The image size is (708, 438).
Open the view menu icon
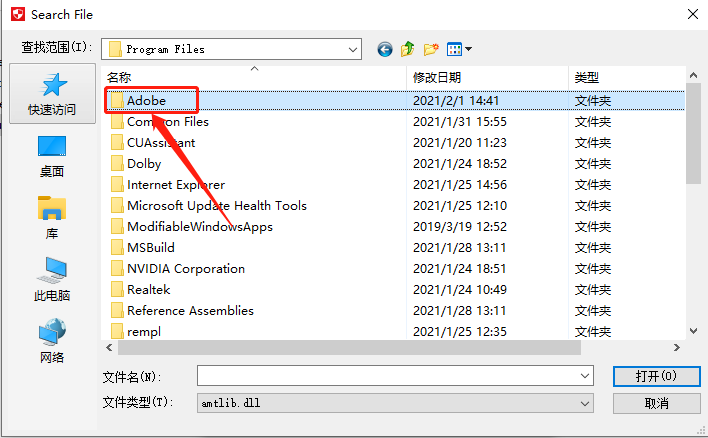(454, 49)
